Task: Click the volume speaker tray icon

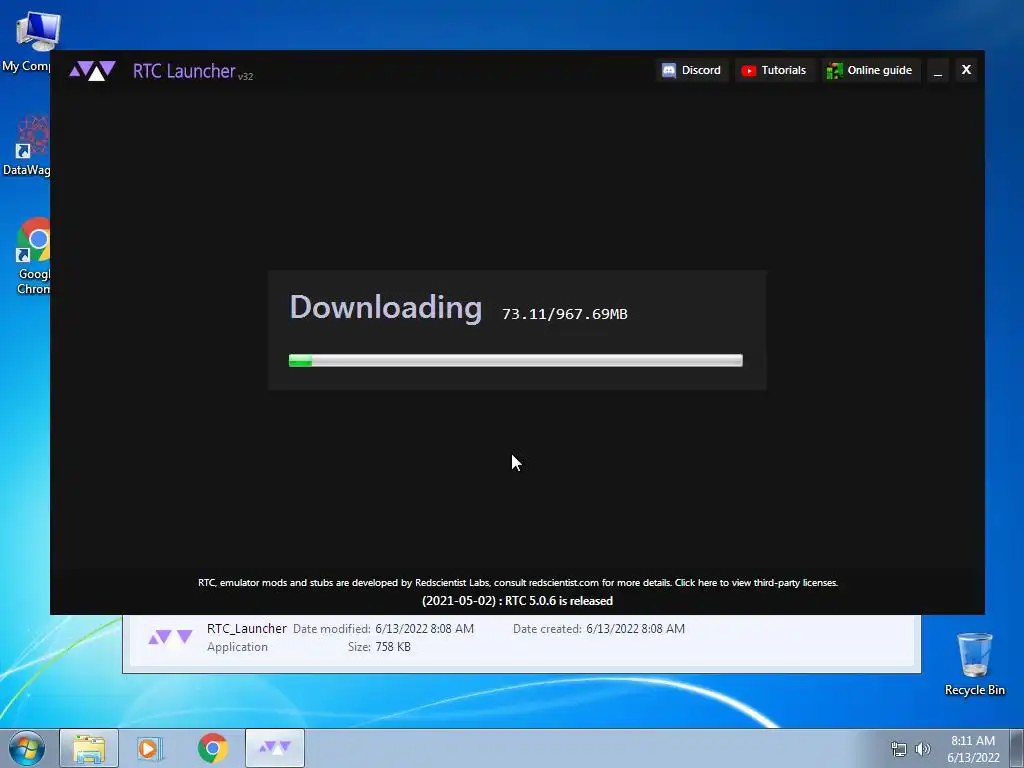Action: coord(922,749)
